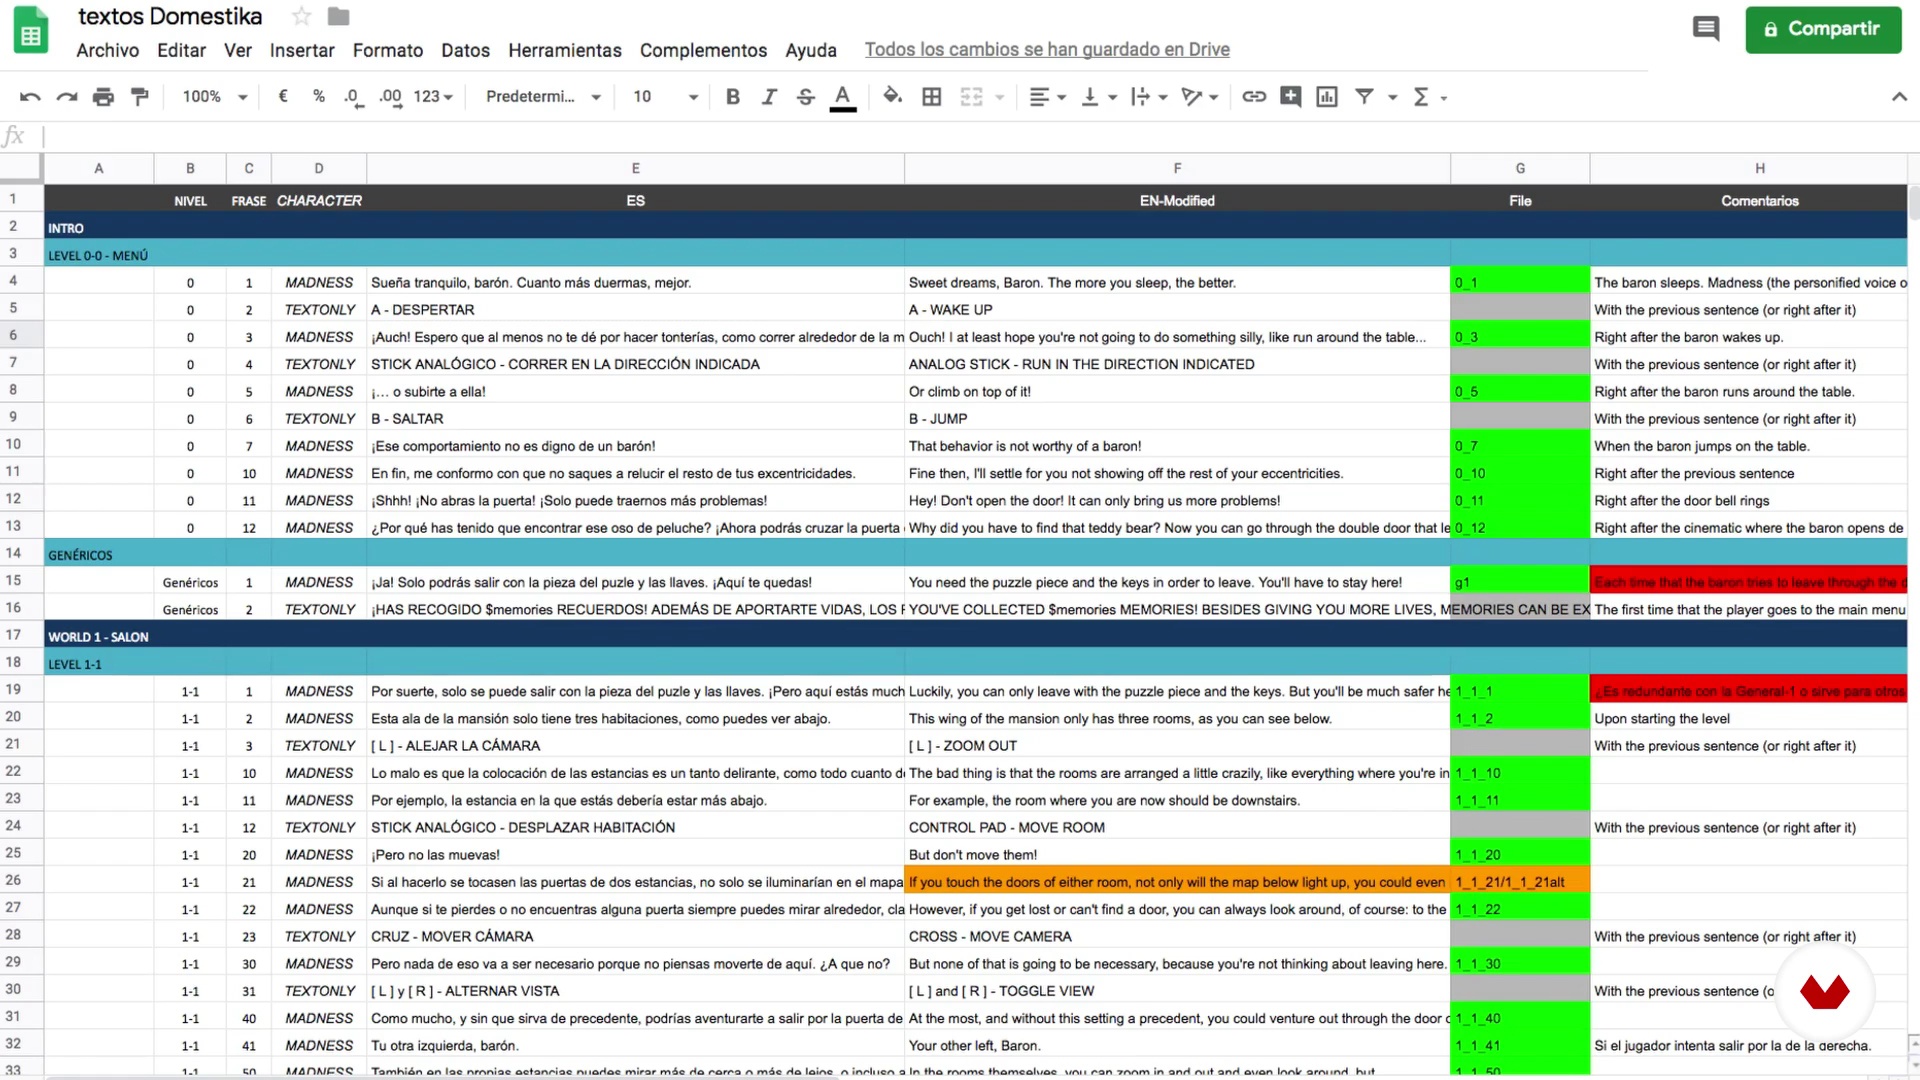Select the paint format roller
The width and height of the screenshot is (1920, 1080).
click(140, 97)
